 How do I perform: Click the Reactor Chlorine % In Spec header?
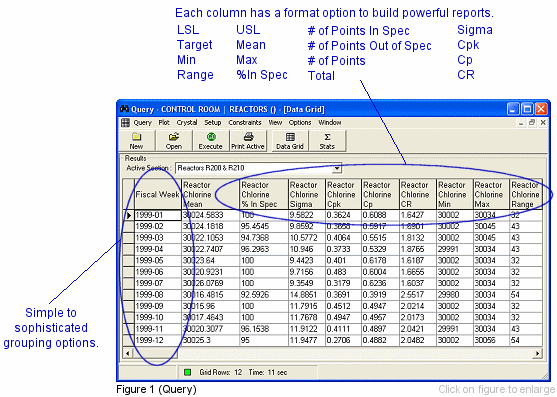[264, 194]
